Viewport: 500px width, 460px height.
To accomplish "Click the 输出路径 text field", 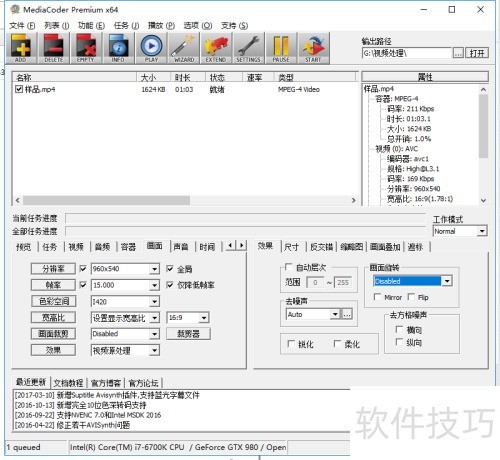I will 407,53.
